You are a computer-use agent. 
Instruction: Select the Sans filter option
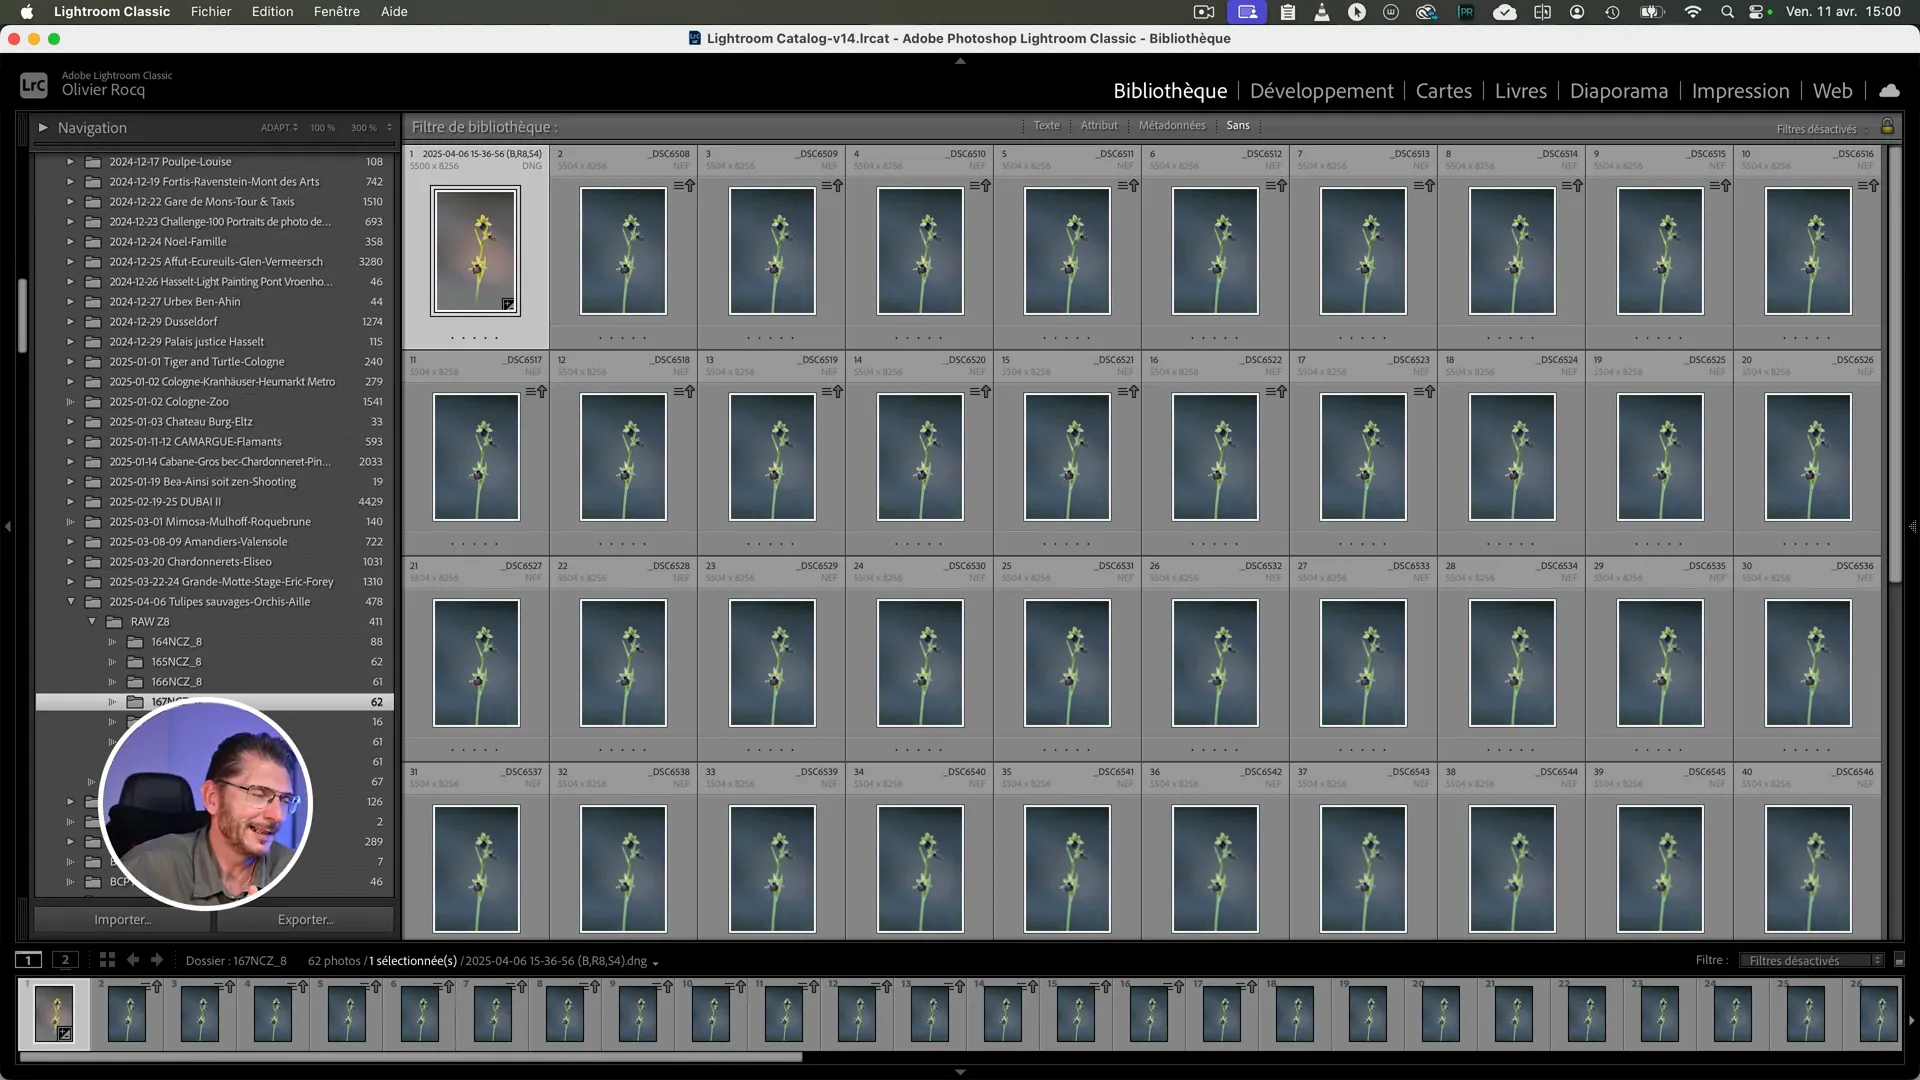coord(1238,126)
